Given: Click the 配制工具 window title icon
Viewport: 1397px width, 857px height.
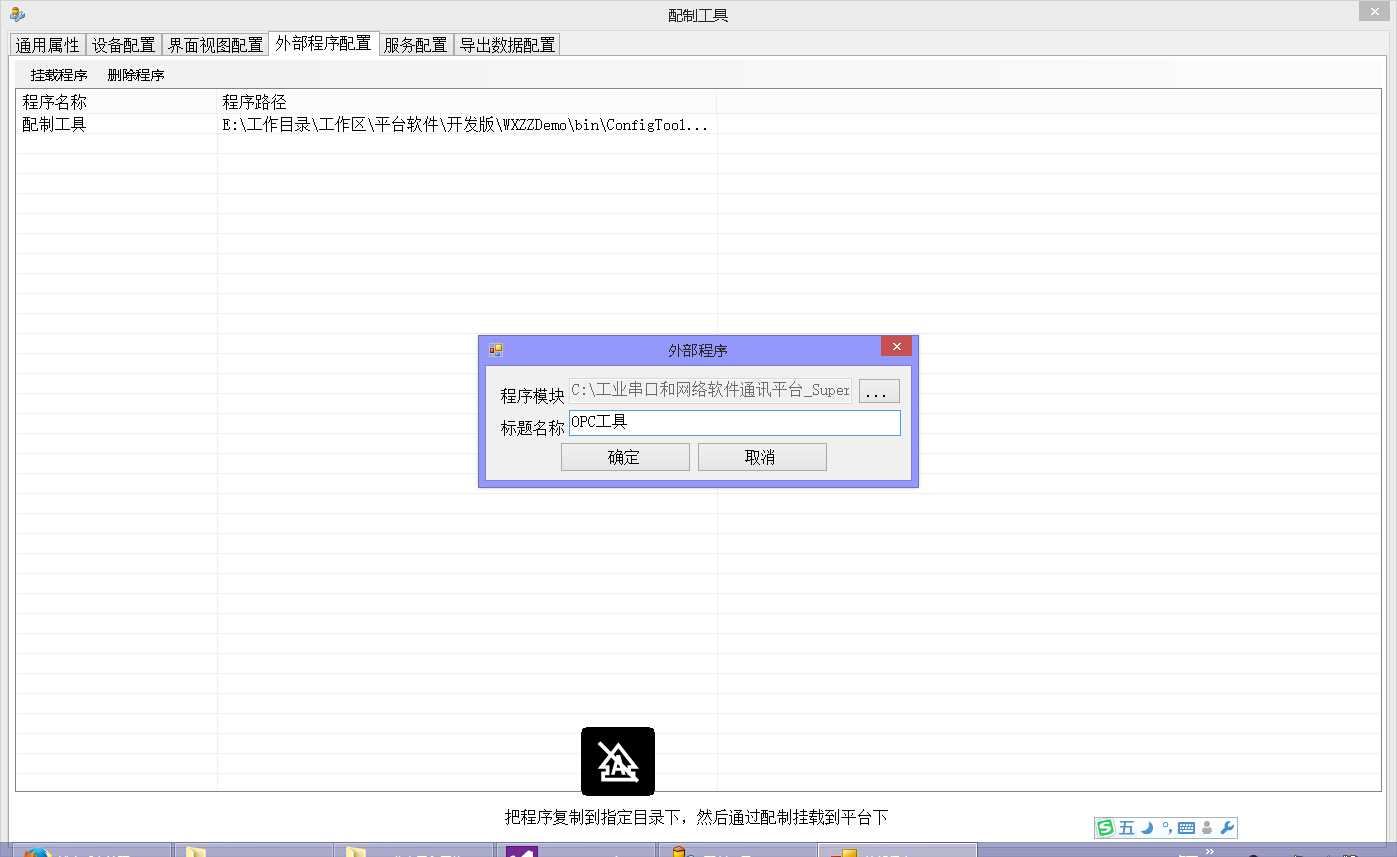Looking at the screenshot, I should [17, 14].
